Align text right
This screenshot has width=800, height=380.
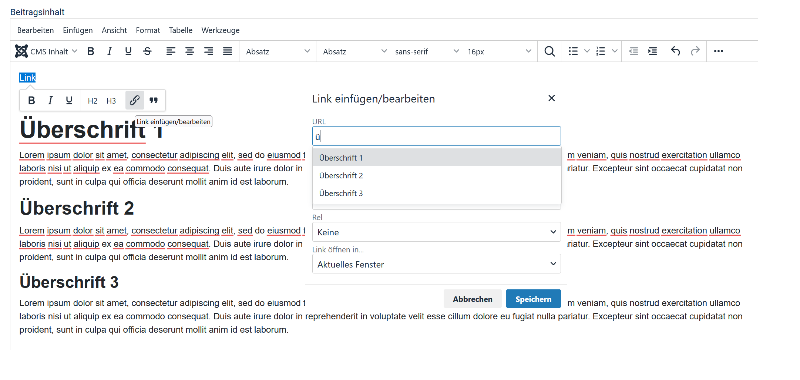tap(209, 51)
